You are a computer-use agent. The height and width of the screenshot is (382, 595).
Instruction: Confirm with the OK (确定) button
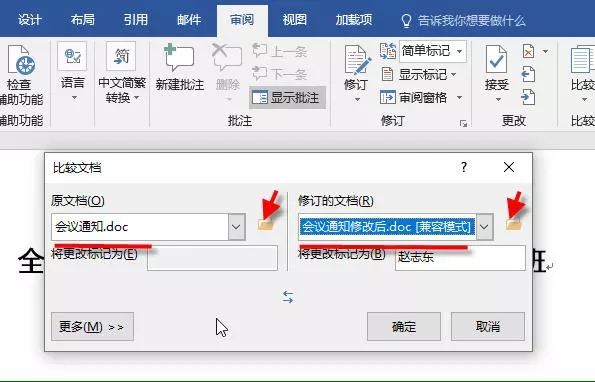pyautogui.click(x=404, y=327)
